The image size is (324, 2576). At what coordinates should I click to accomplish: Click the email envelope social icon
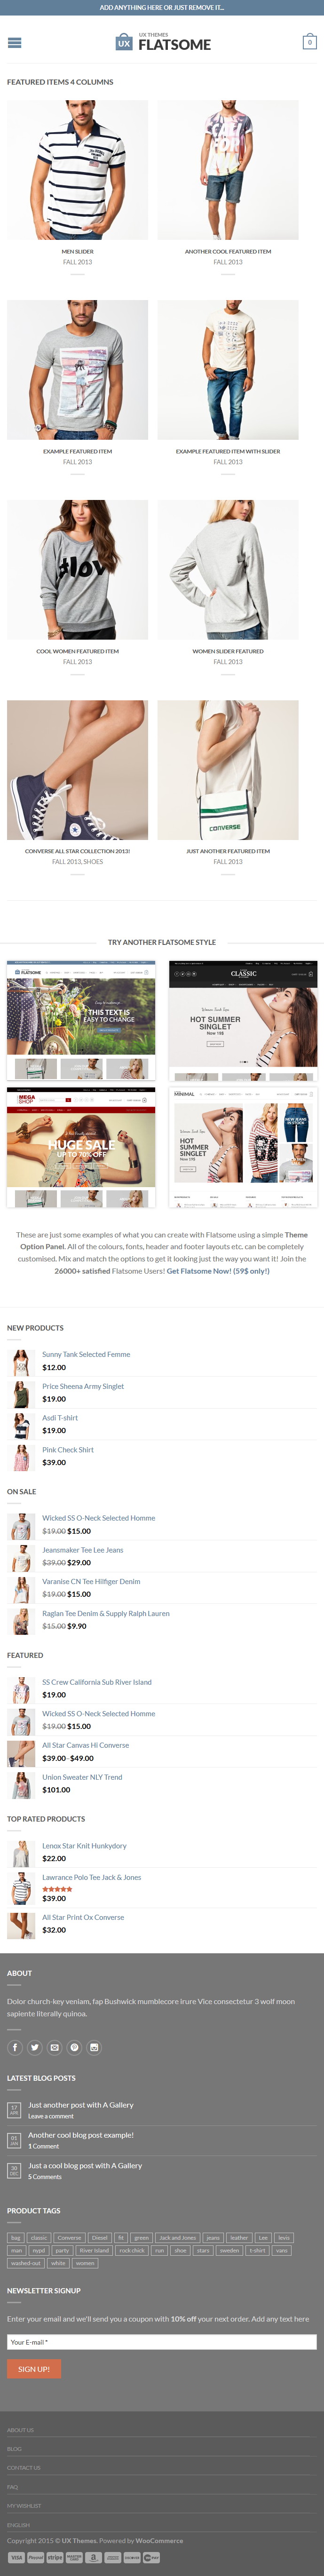coord(55,2047)
